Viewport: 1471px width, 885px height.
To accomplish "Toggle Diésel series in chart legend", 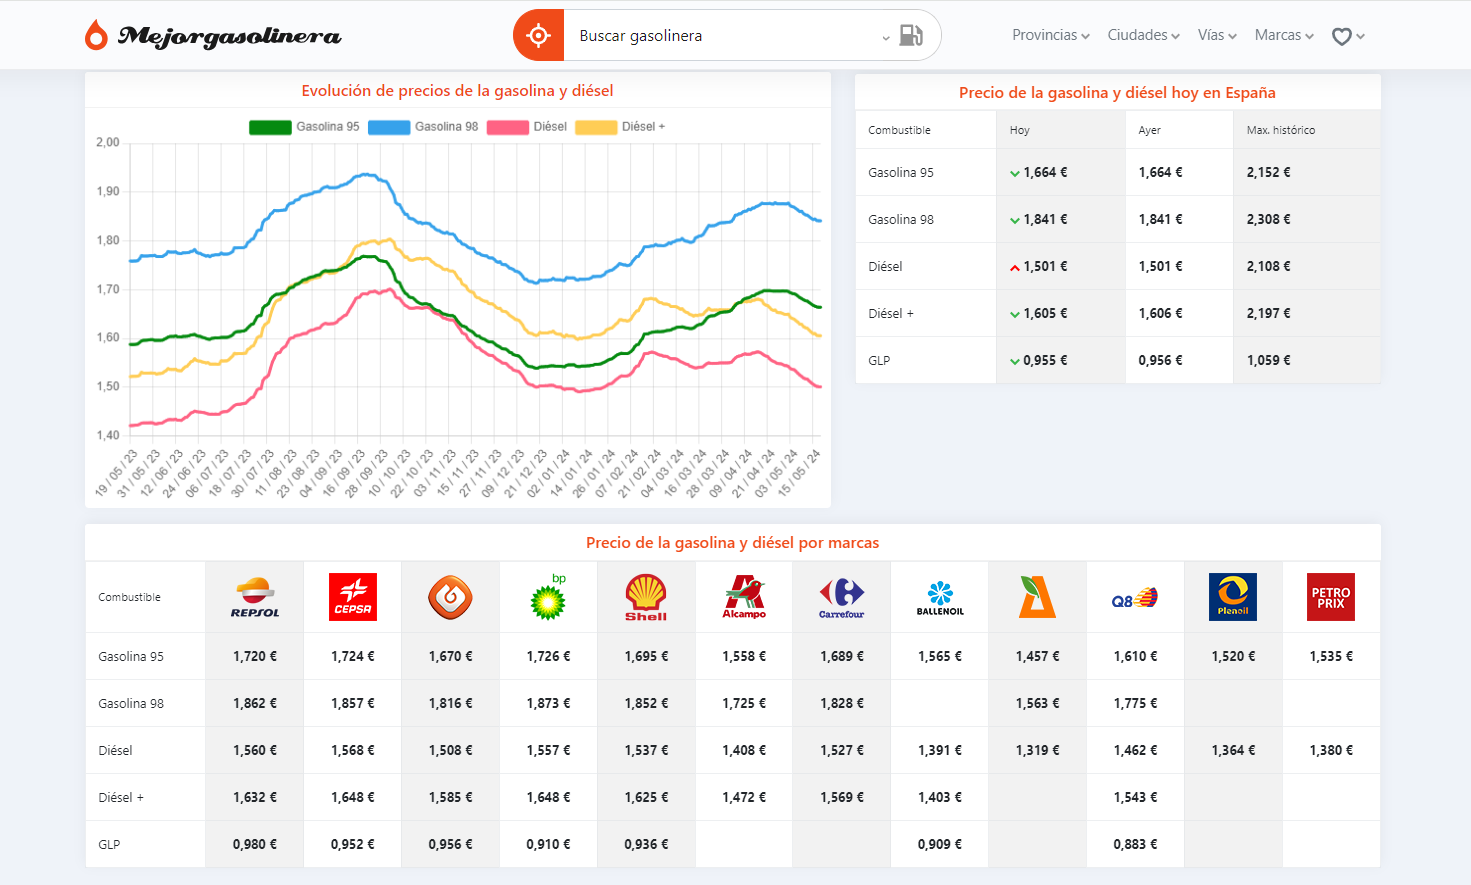I will [527, 127].
